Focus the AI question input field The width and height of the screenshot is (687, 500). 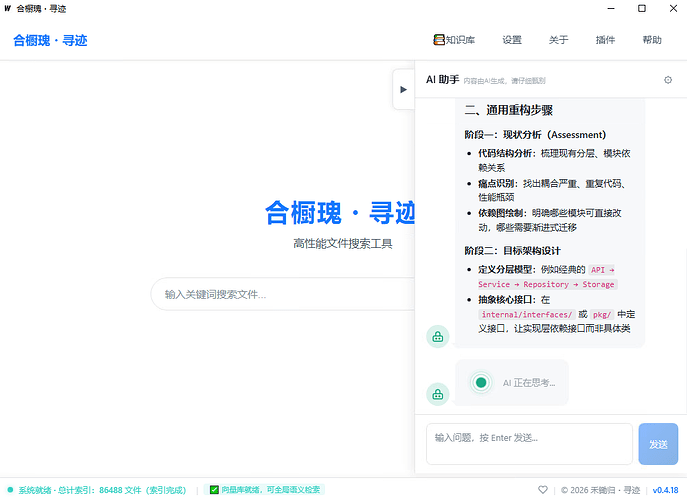(x=529, y=444)
